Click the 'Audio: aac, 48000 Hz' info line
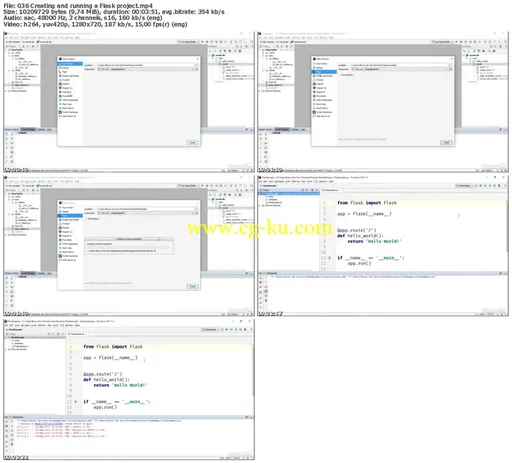This screenshot has height=463, width=512. coord(83,18)
